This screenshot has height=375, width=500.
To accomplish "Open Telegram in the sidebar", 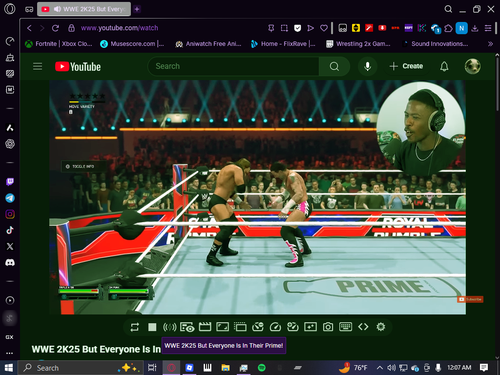I will click(10, 198).
